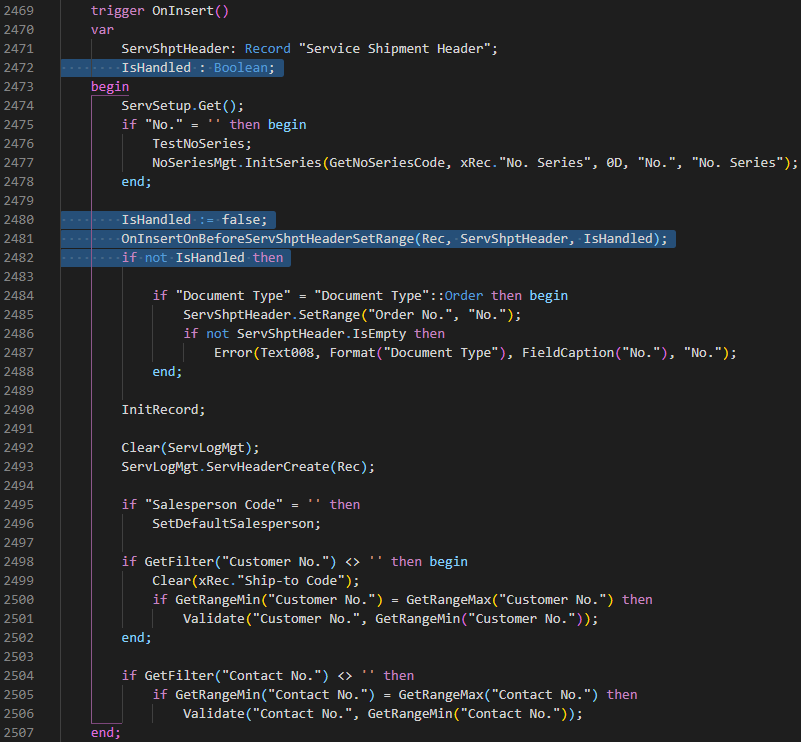Click the final end on line 2507
Viewport: 801px width, 742px height.
(98, 732)
